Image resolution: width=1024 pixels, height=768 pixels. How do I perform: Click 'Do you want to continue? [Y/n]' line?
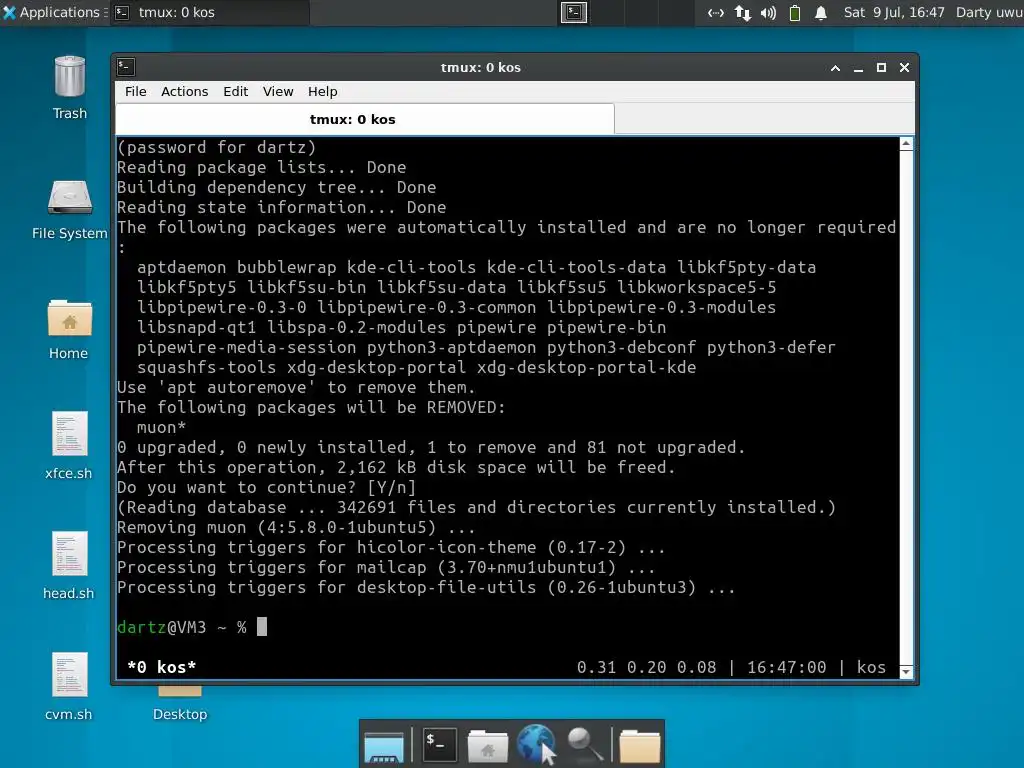tap(266, 487)
